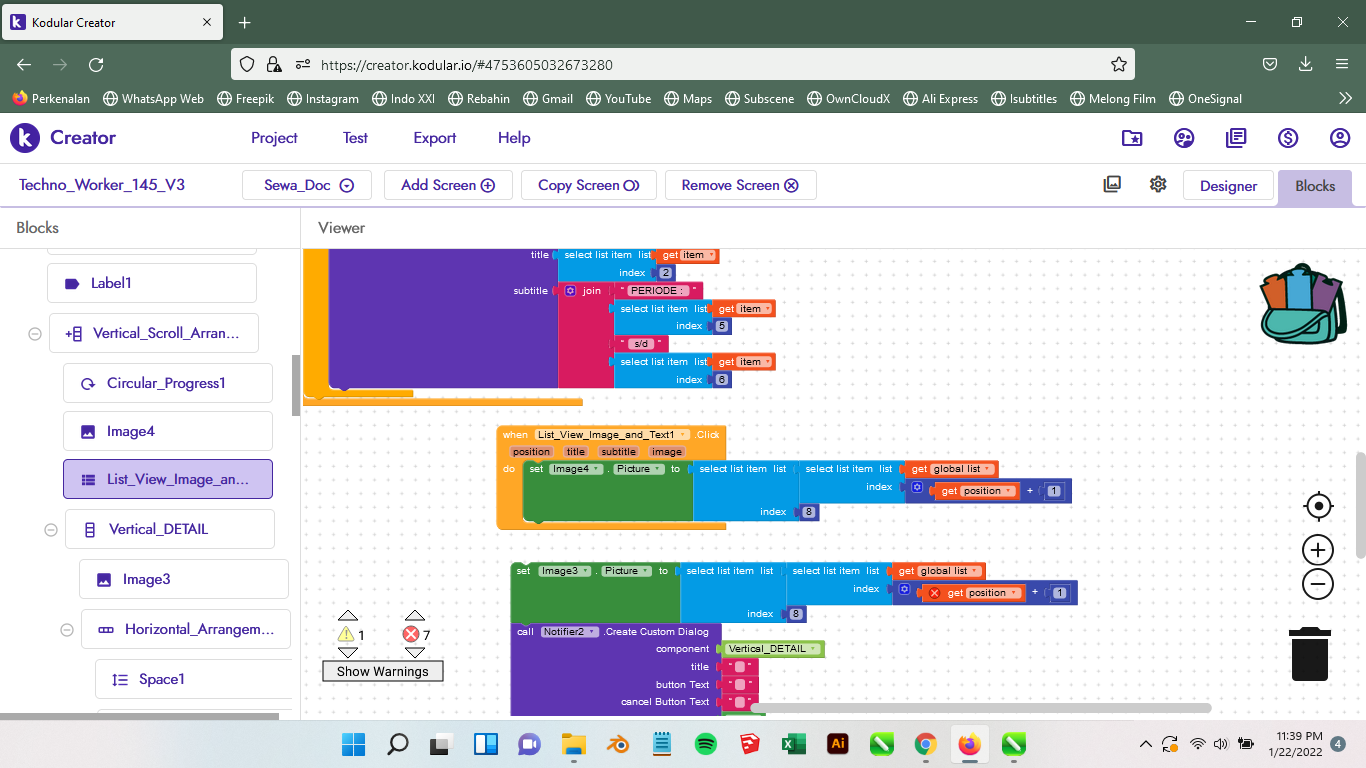The image size is (1366, 768).
Task: Click the trash can in workspace
Action: coord(1309,654)
